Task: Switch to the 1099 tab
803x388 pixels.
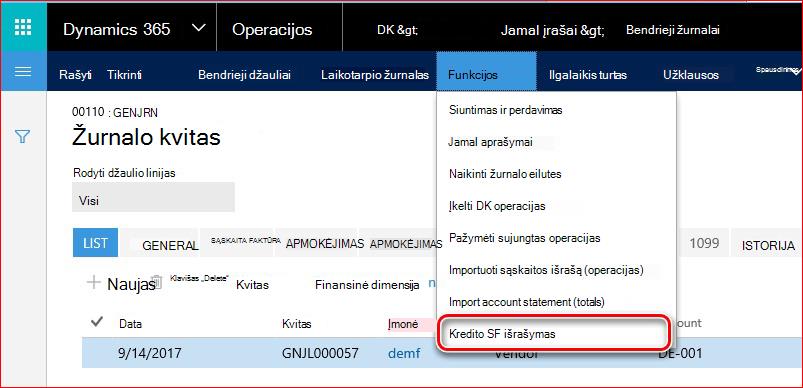Action: pyautogui.click(x=704, y=243)
